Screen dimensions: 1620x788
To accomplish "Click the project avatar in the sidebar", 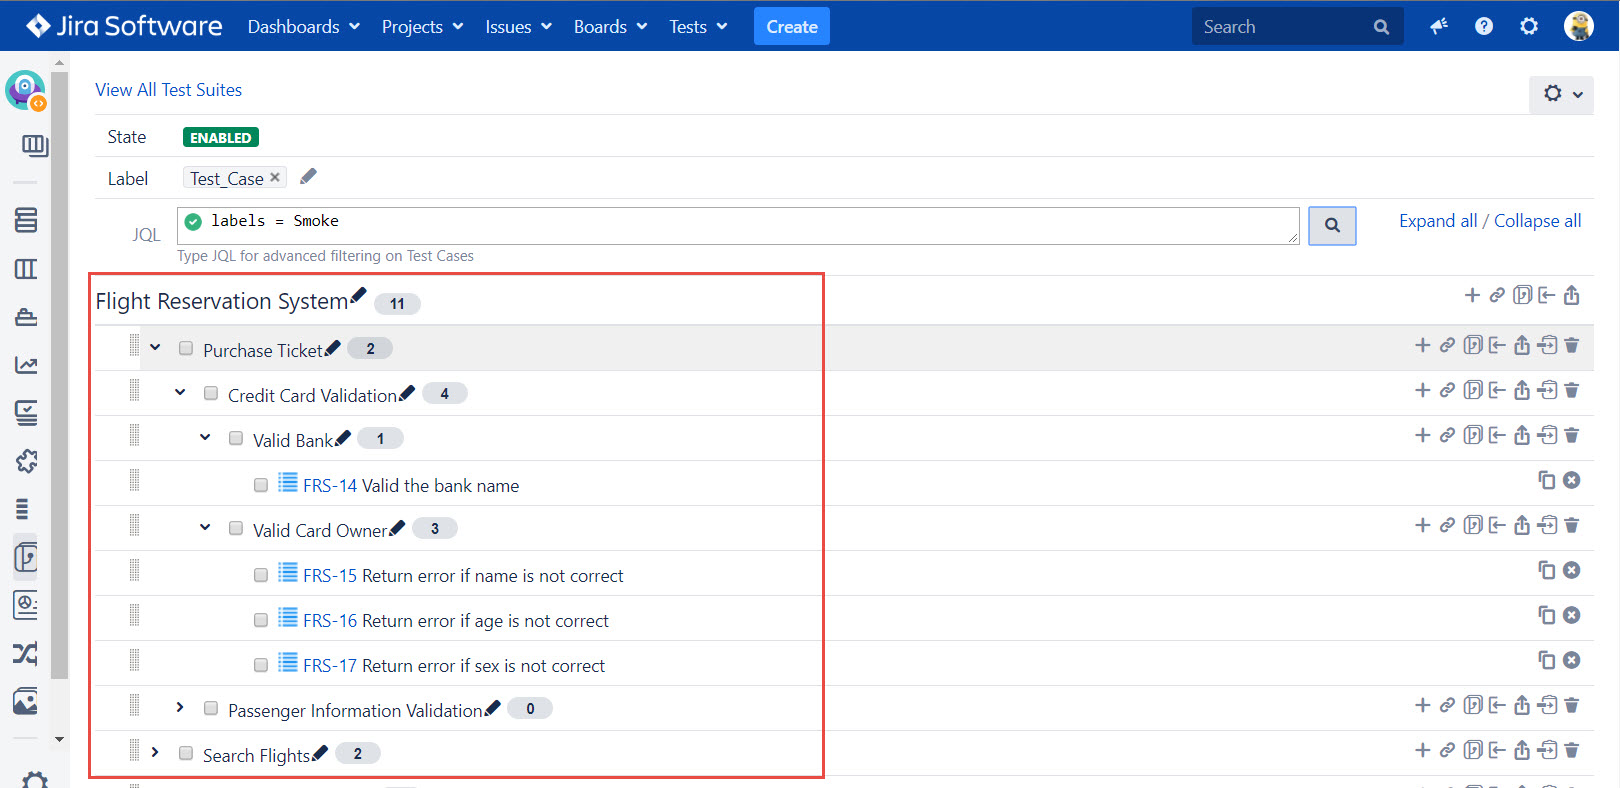I will pos(25,90).
